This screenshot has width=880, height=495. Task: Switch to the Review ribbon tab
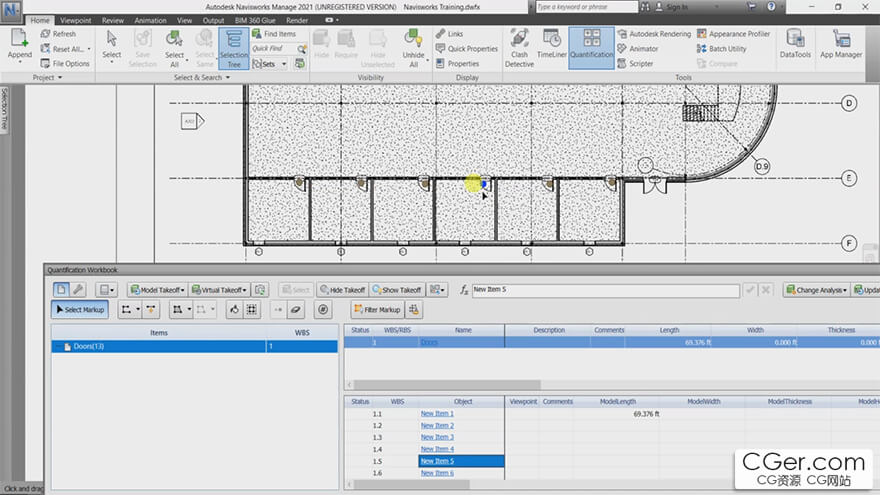(113, 20)
